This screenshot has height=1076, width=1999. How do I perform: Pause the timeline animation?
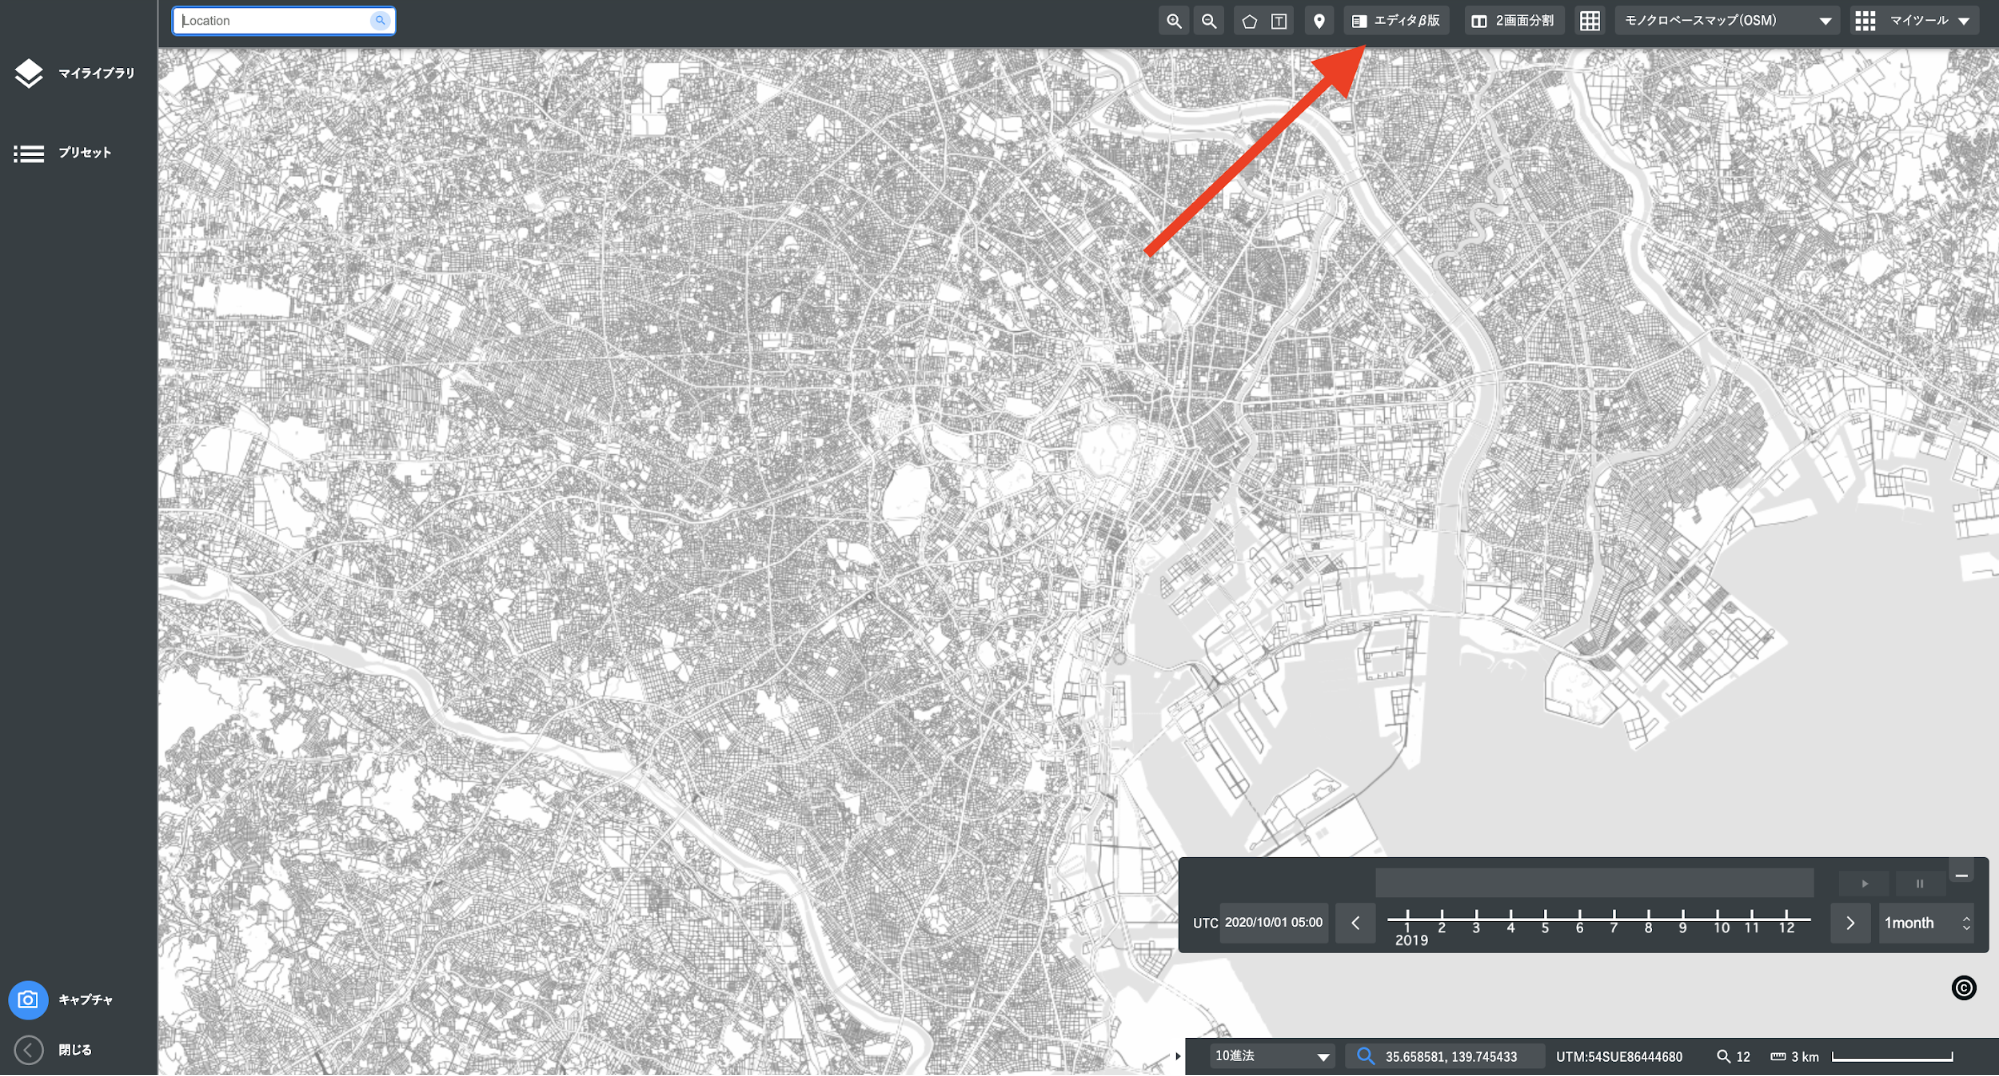tap(1920, 884)
